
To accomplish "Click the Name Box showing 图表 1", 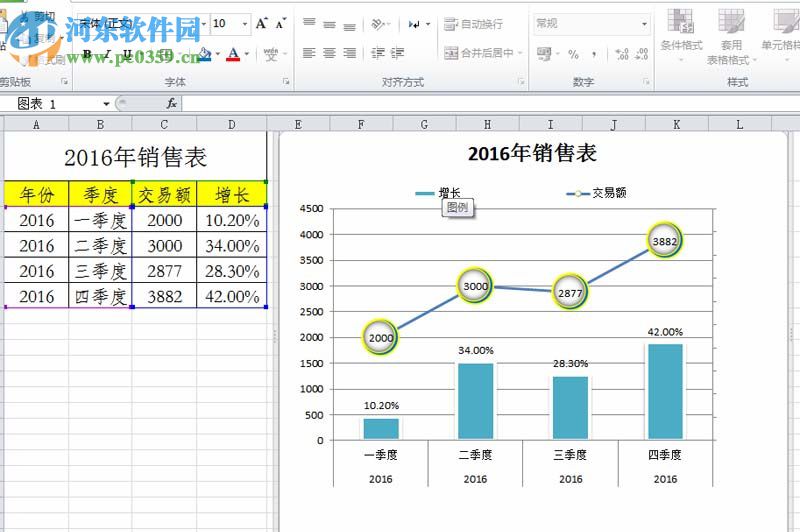I will [56, 104].
